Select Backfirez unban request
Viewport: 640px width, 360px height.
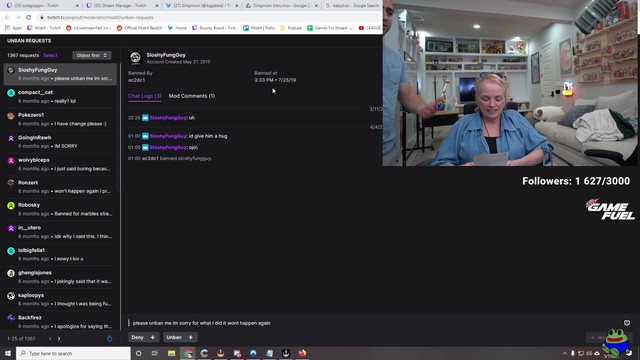coord(60,322)
